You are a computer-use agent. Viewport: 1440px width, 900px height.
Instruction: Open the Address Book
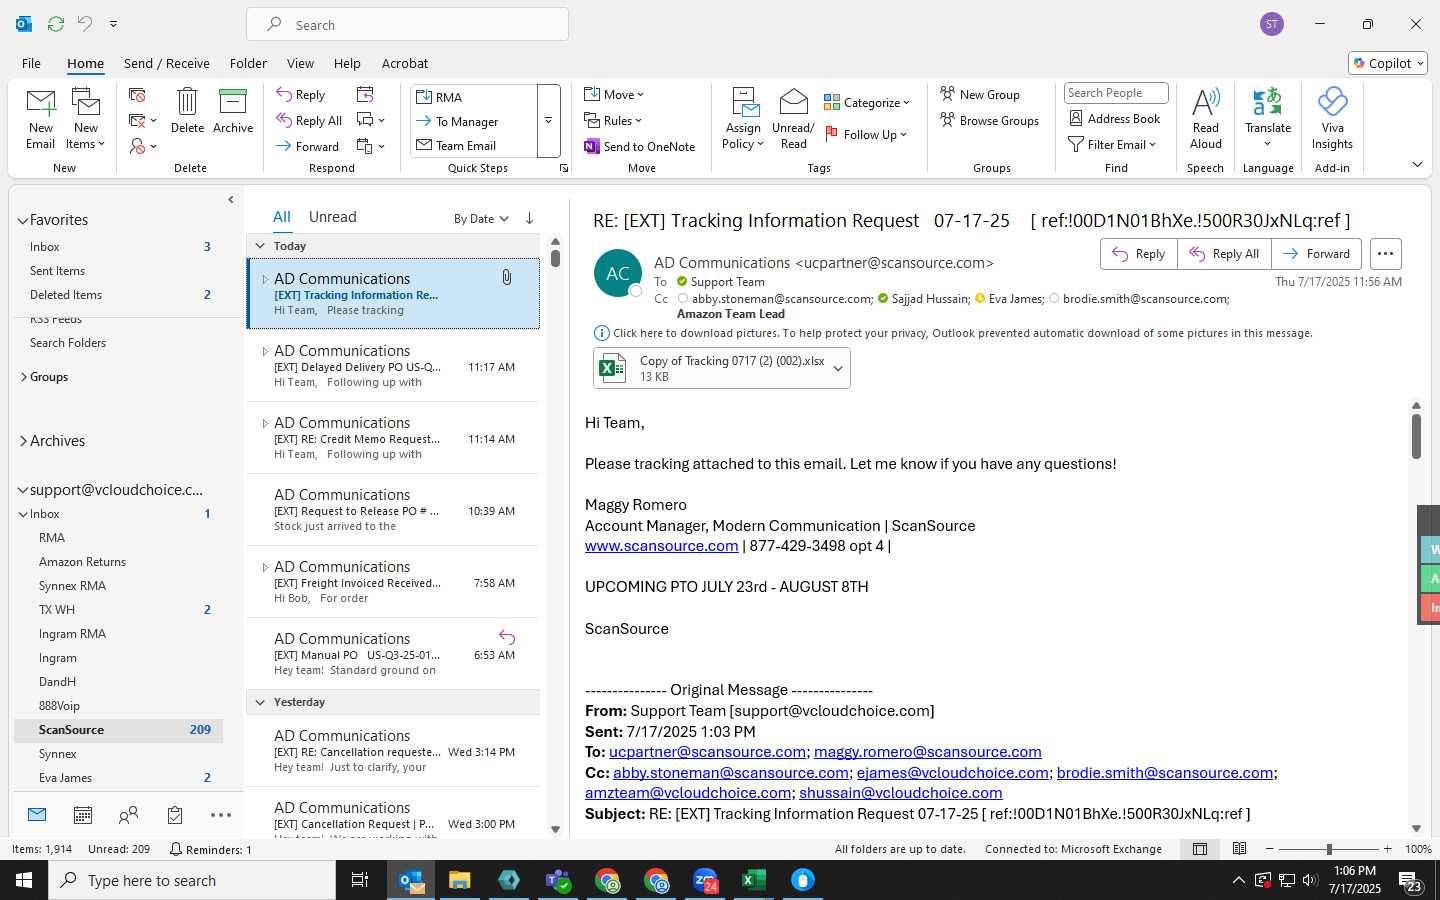(1114, 118)
